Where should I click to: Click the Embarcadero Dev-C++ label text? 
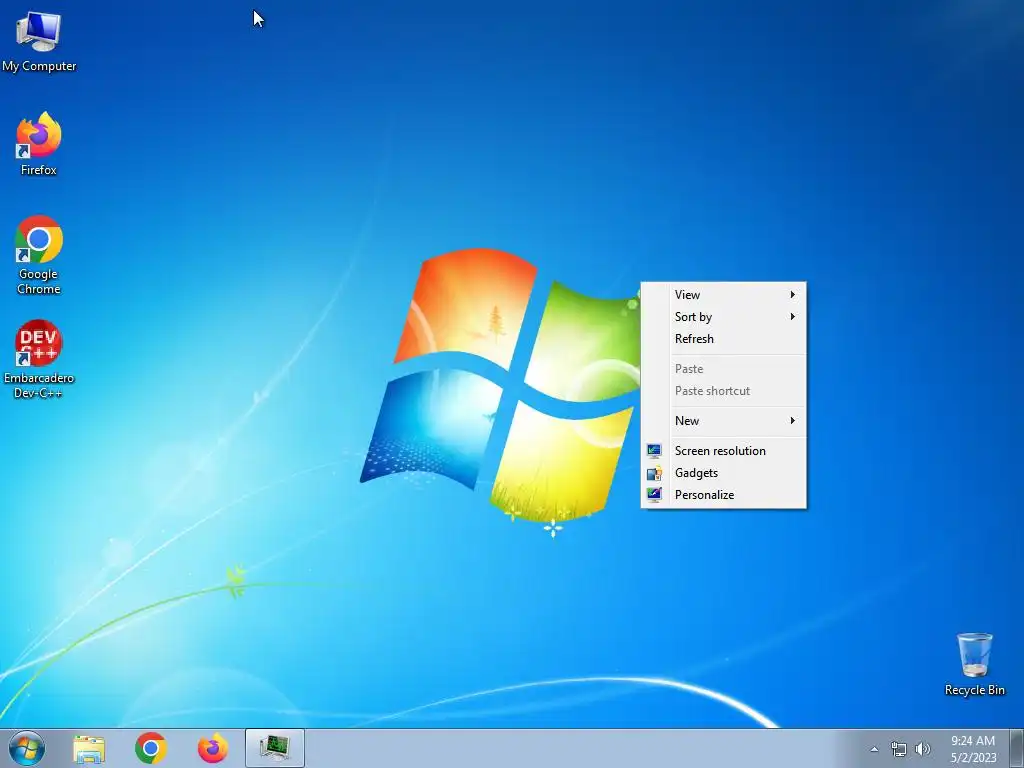pyautogui.click(x=39, y=385)
